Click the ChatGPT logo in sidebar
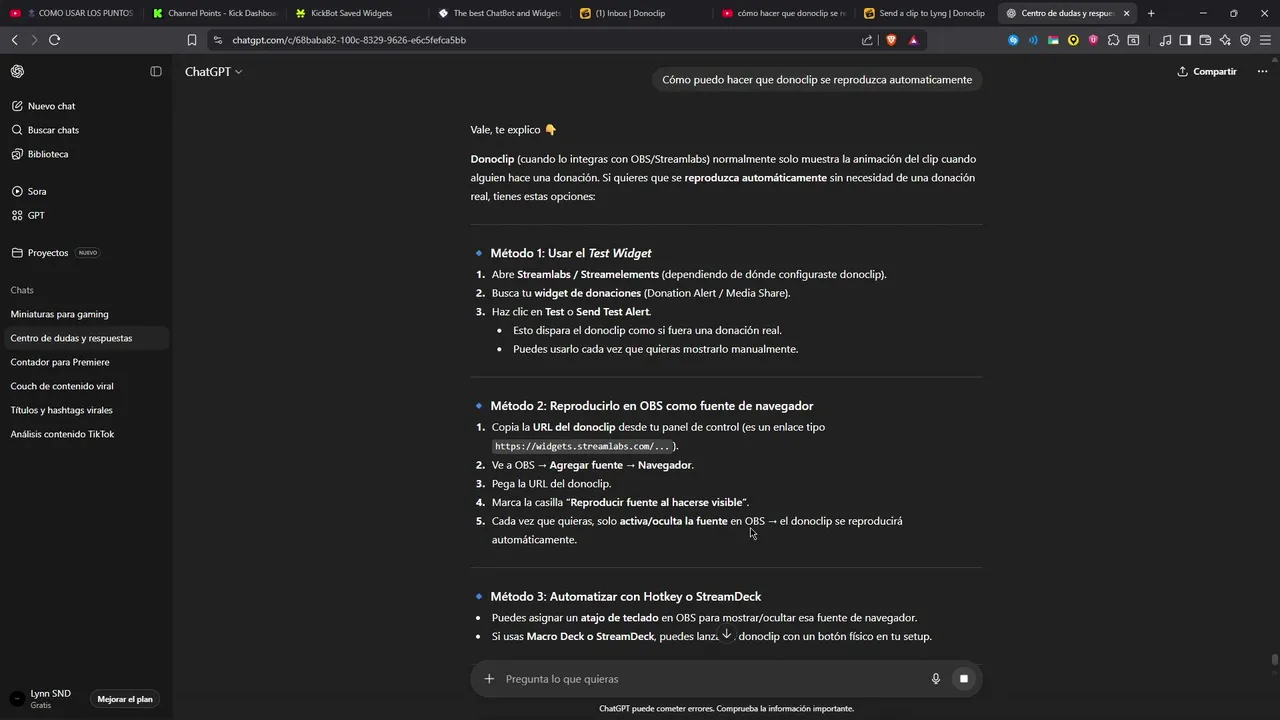 click(17, 71)
